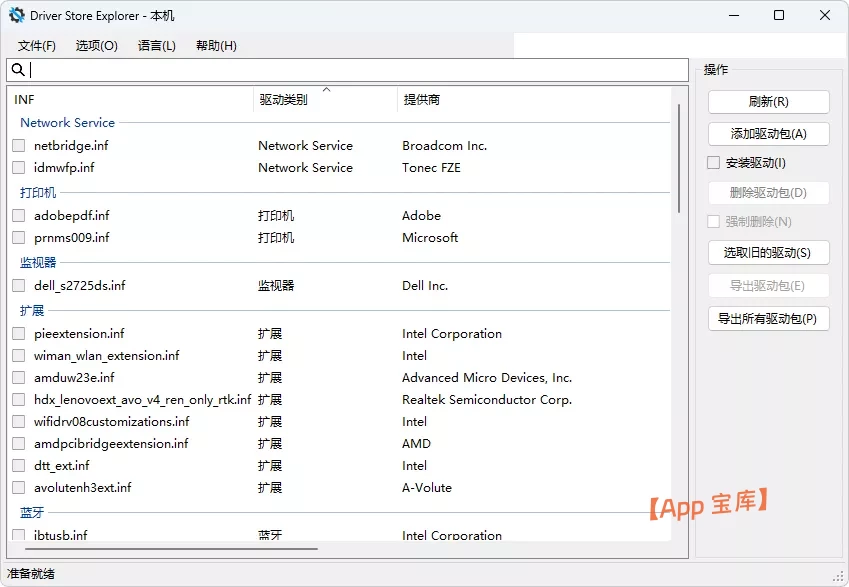Image resolution: width=849 pixels, height=587 pixels.
Task: Collapse the 扩展 group header
Action: [x=32, y=311]
